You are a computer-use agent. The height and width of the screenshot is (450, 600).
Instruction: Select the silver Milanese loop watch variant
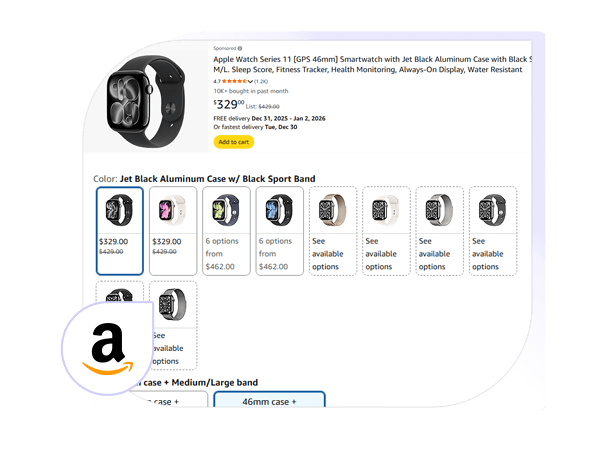click(x=440, y=231)
